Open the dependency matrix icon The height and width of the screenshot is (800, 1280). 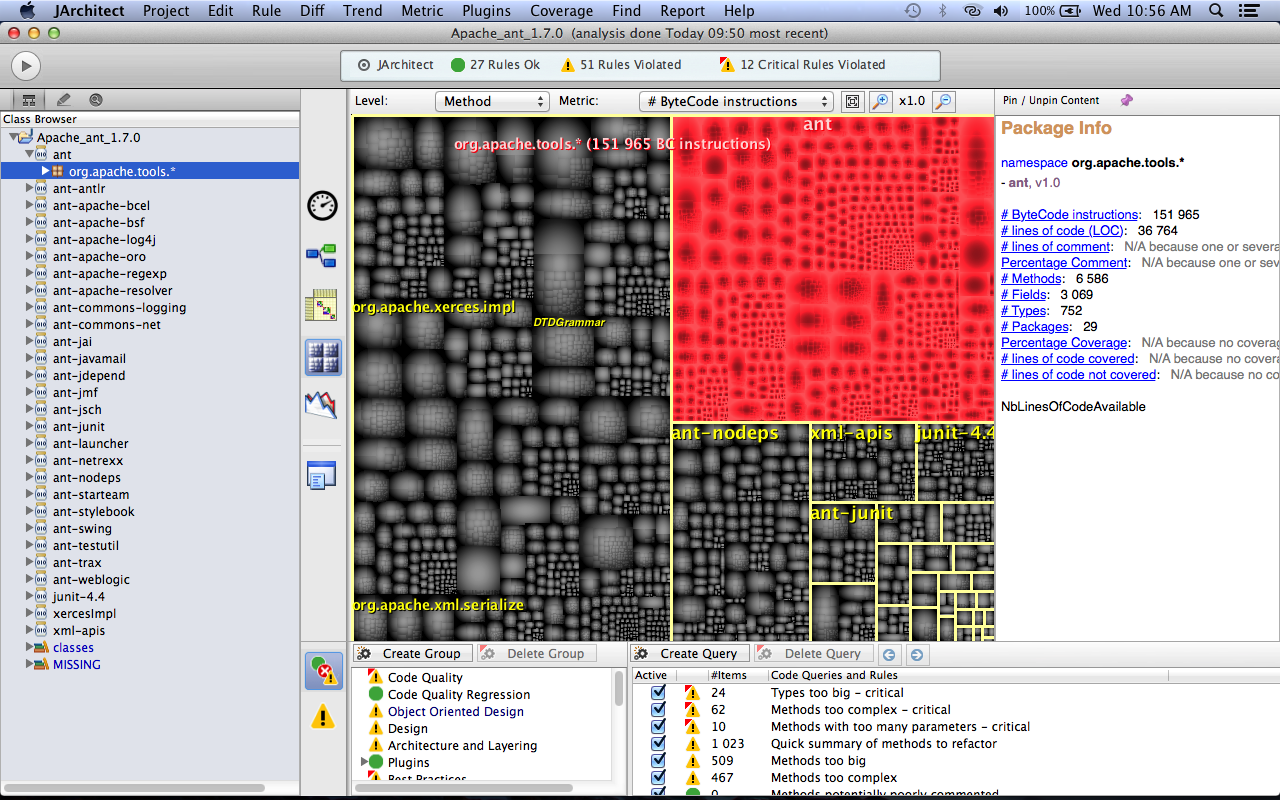tap(322, 305)
